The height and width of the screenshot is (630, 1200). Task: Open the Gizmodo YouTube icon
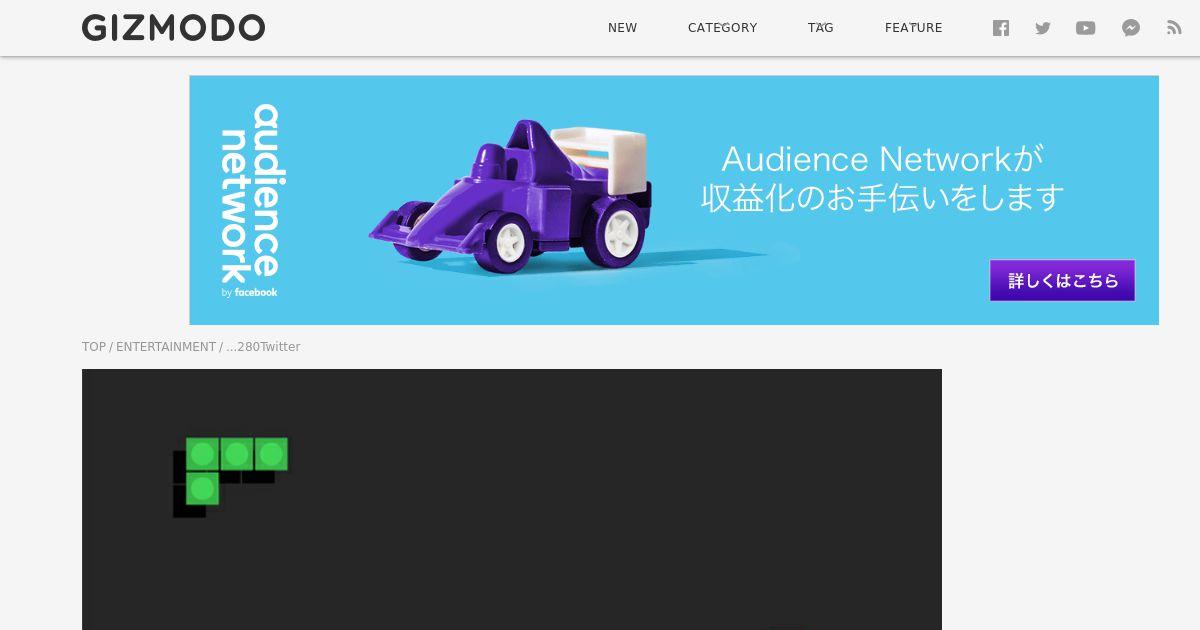click(x=1086, y=28)
